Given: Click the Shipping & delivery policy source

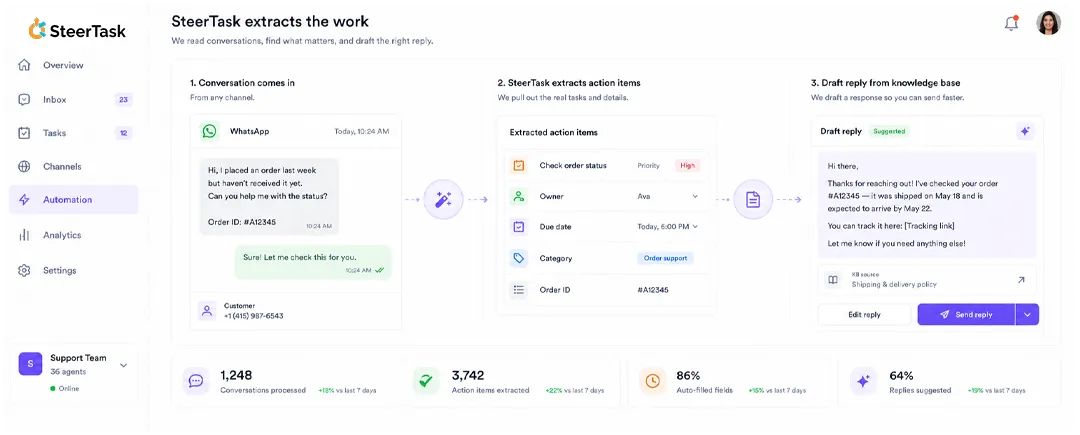Looking at the screenshot, I should (x=894, y=284).
